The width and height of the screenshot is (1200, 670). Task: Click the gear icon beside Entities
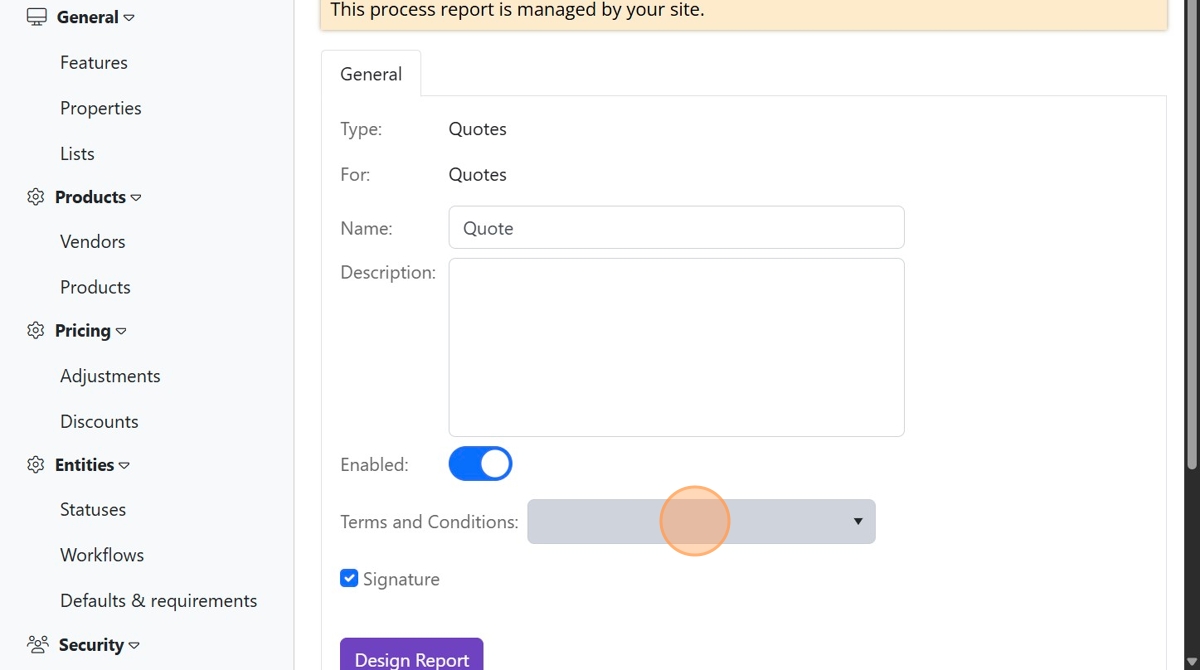click(36, 464)
